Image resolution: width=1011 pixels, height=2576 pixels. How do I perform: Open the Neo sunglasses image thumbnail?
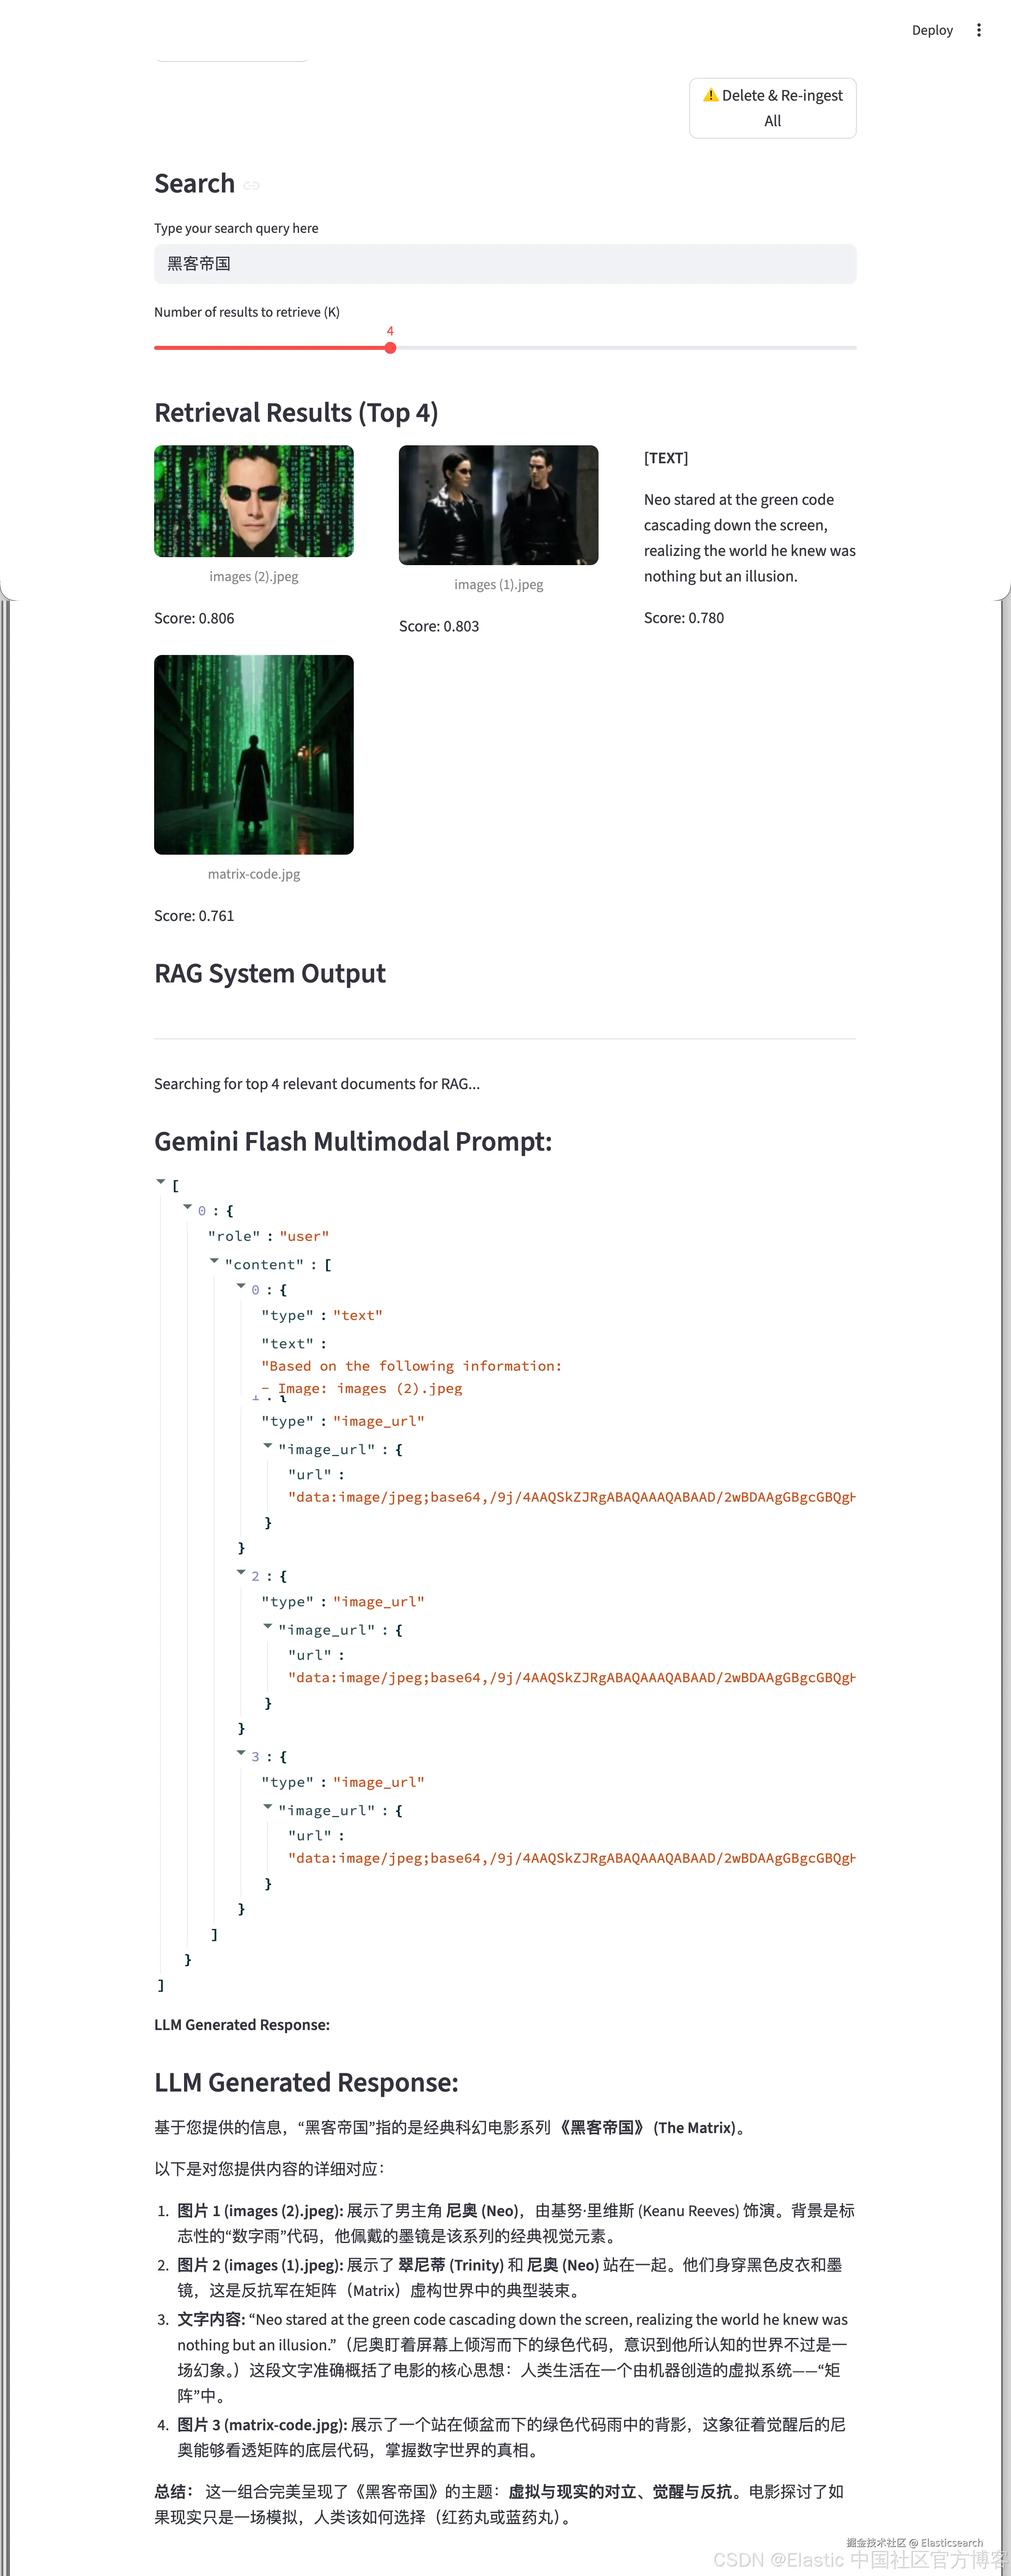(x=254, y=501)
